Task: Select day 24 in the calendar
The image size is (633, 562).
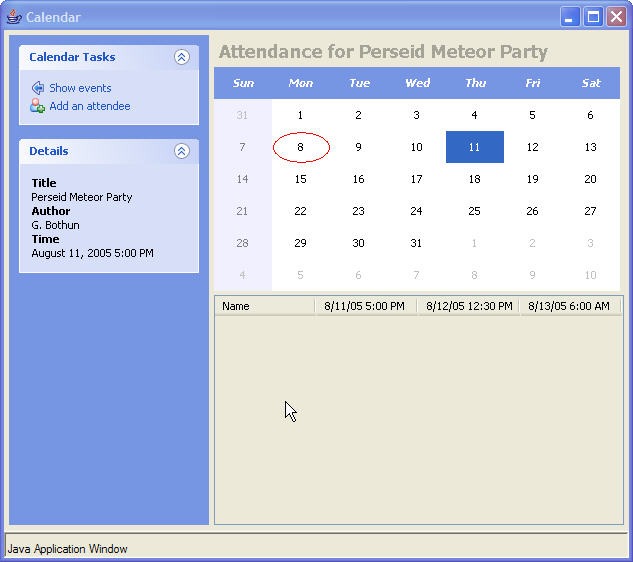Action: [417, 211]
